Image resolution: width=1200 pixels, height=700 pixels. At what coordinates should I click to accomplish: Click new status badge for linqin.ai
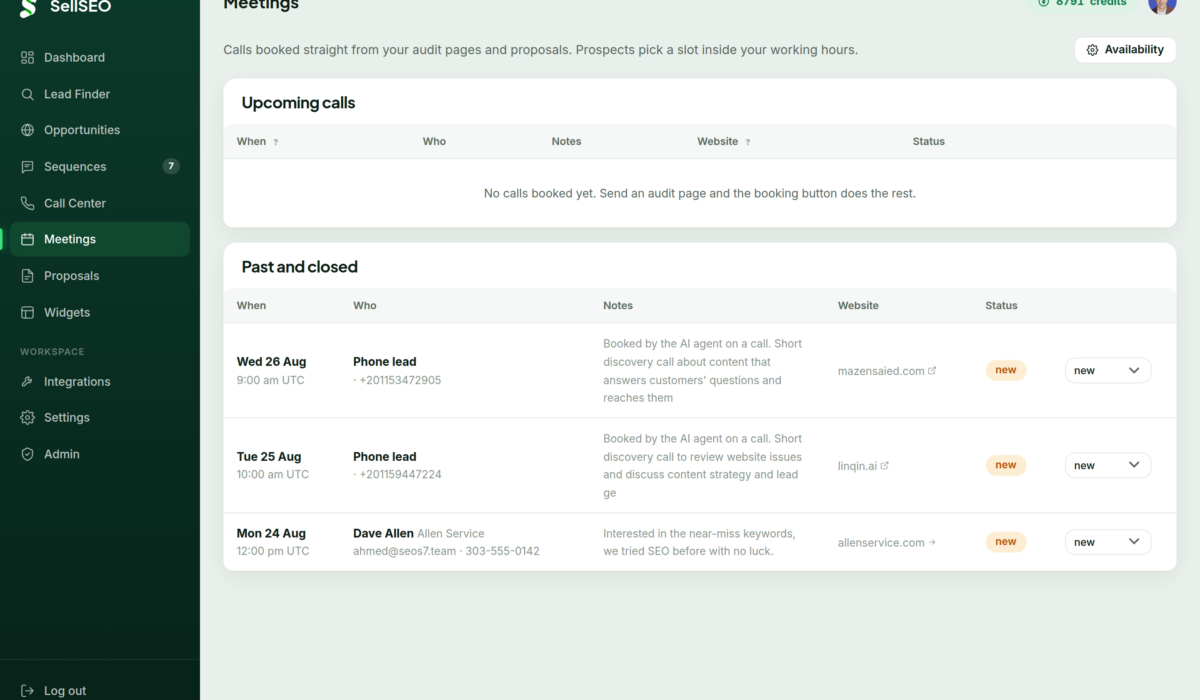click(x=1005, y=465)
